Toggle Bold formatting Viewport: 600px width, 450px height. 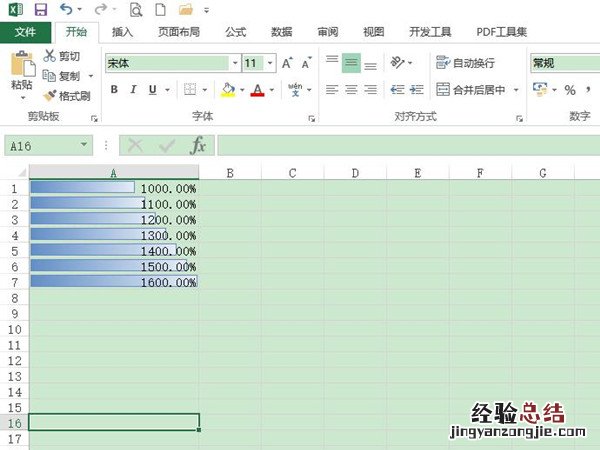[114, 90]
